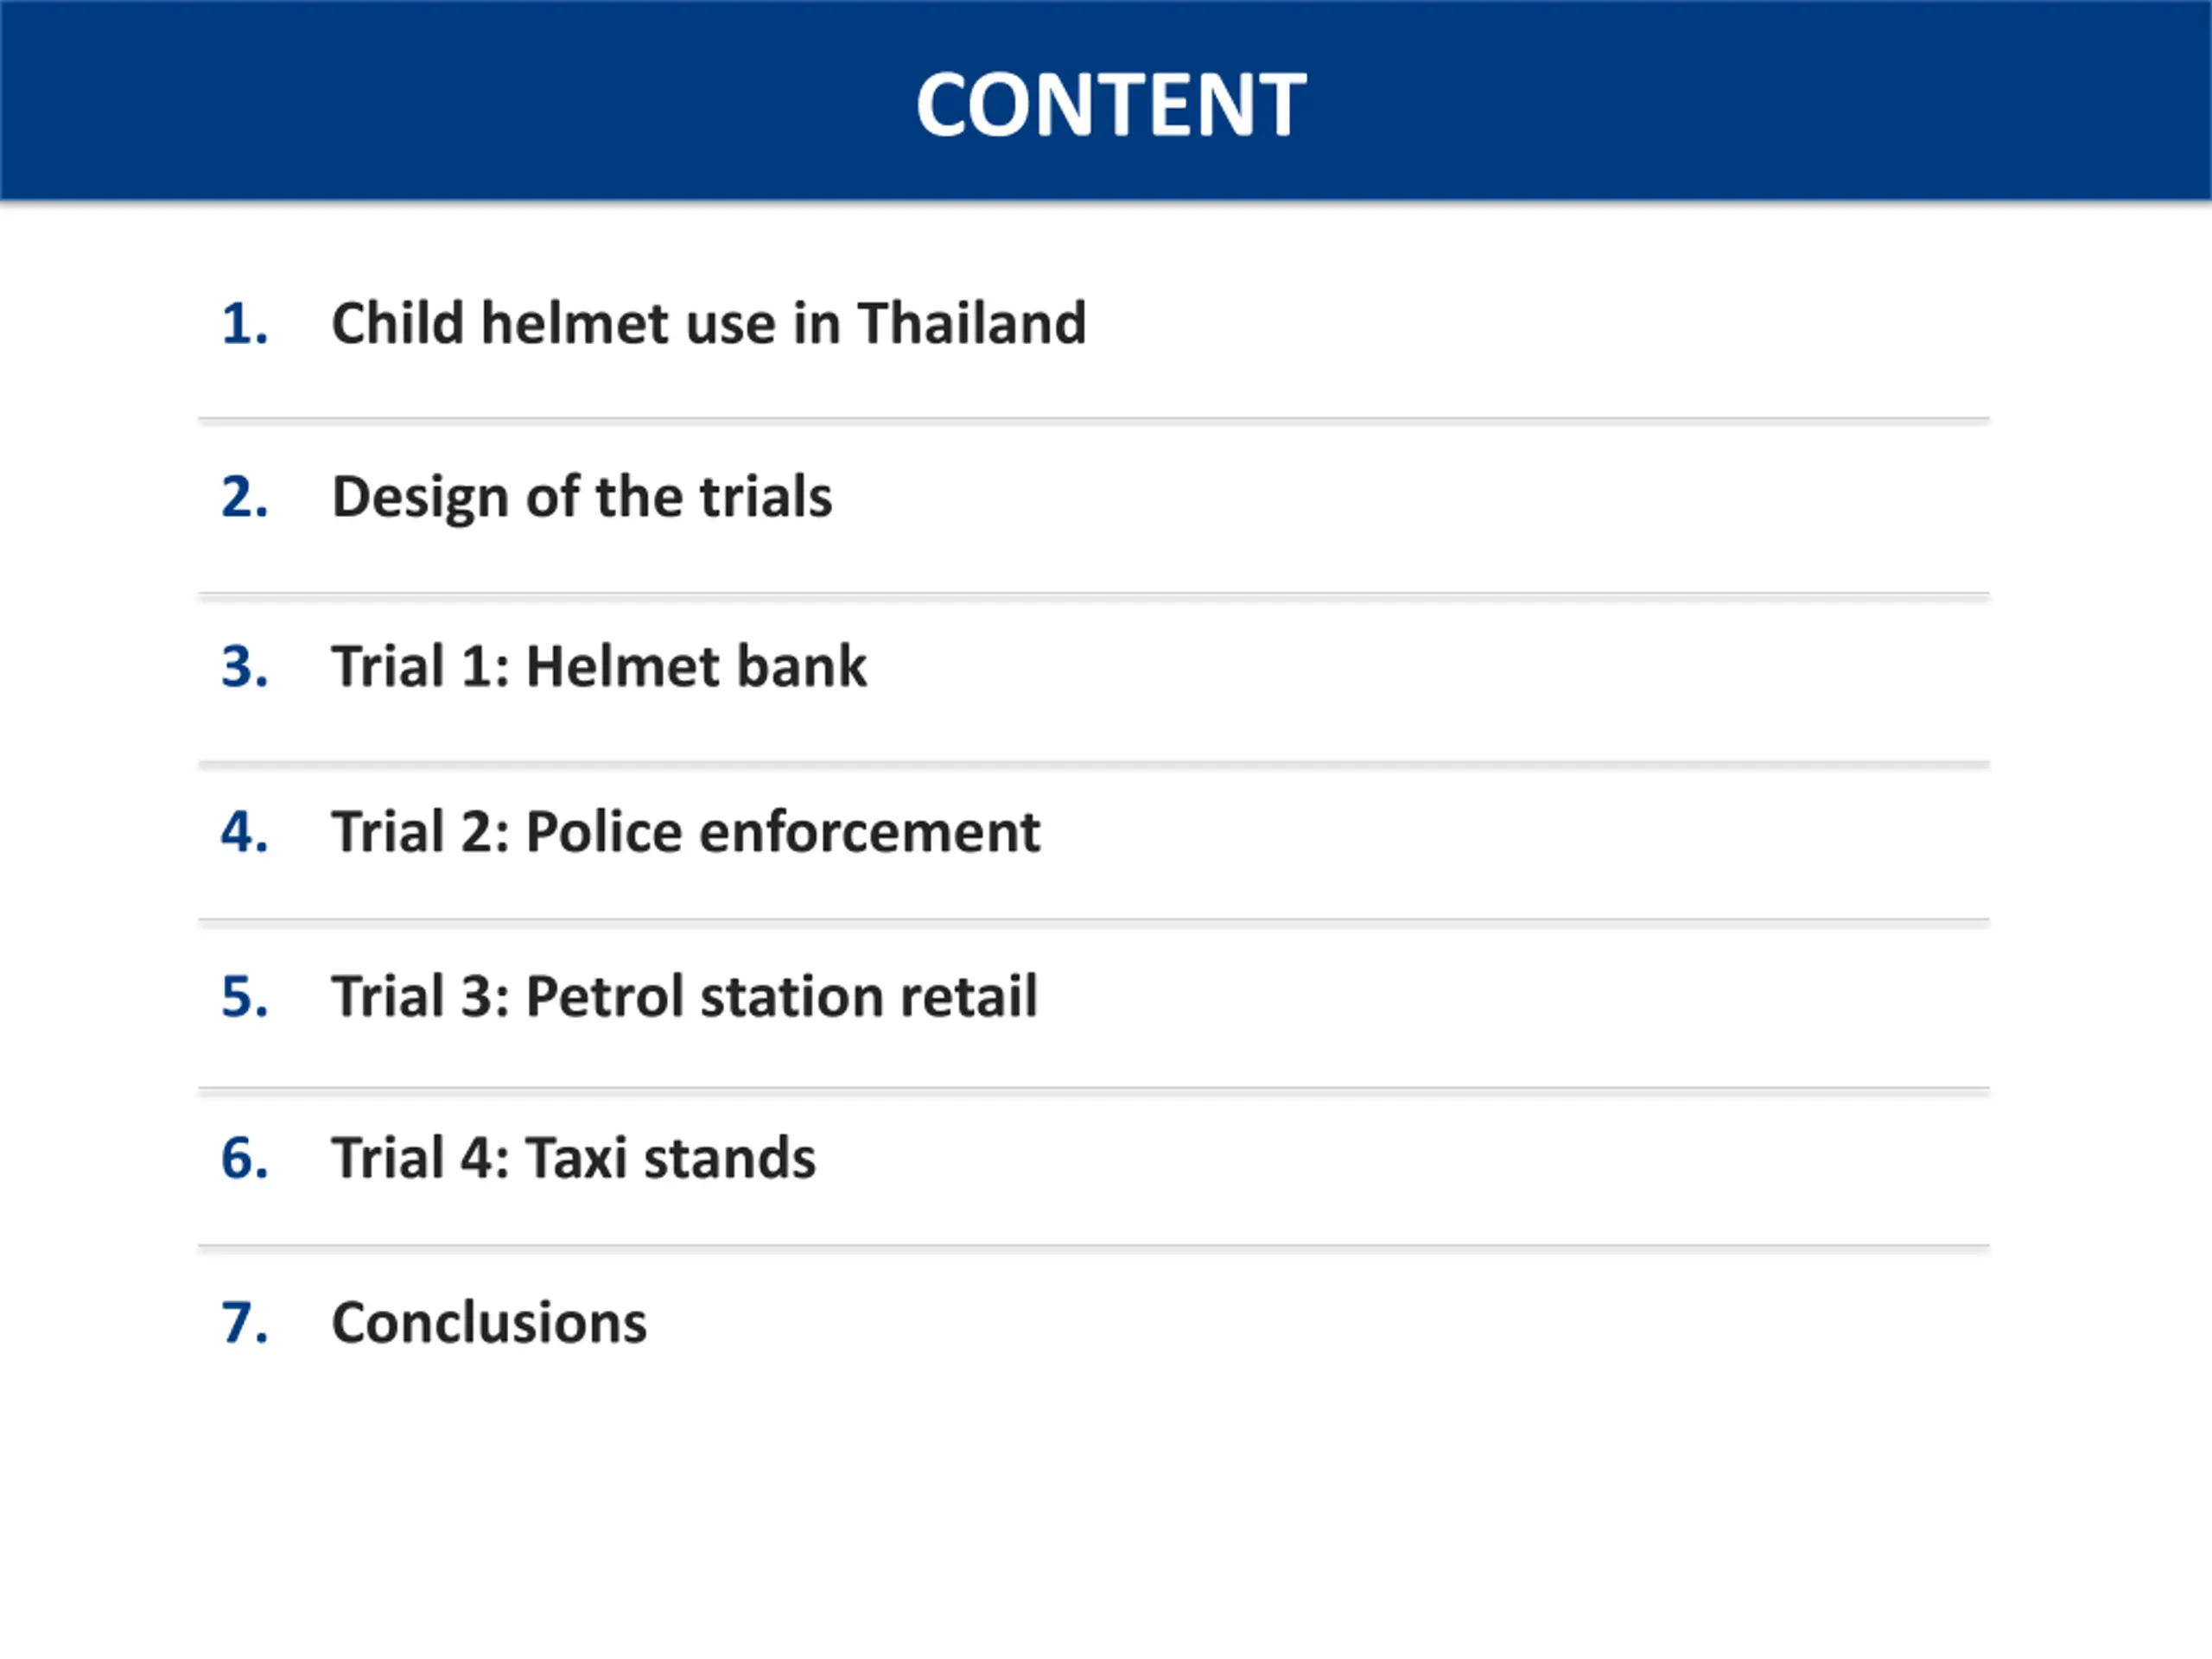
Task: Click the CONTENT title text
Action: [1110, 104]
